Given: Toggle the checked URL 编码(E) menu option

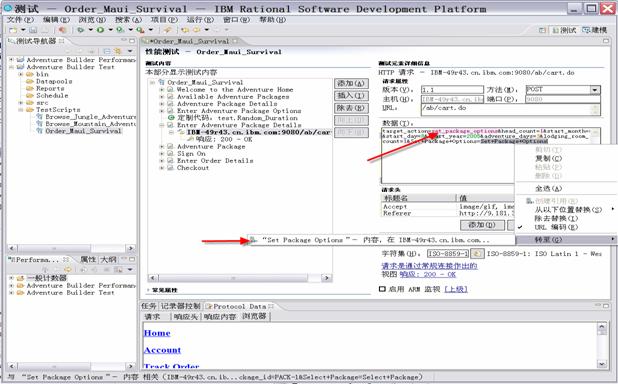Looking at the screenshot, I should click(x=556, y=227).
